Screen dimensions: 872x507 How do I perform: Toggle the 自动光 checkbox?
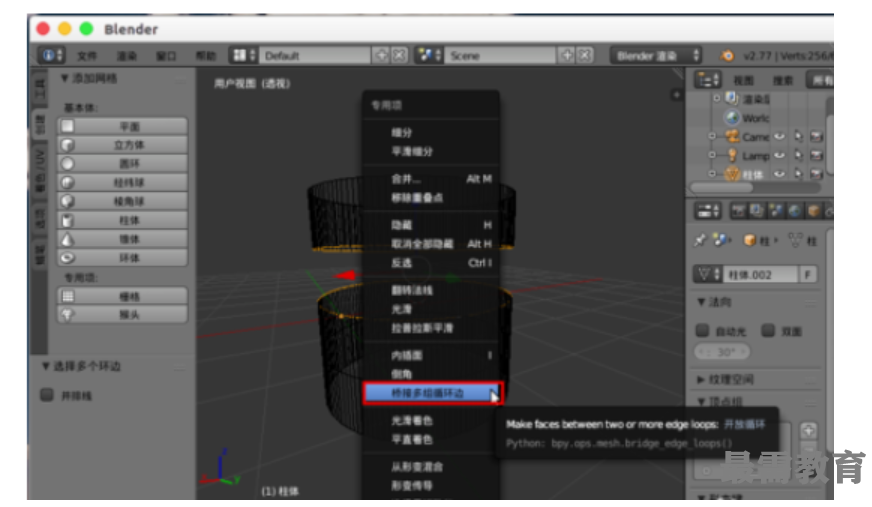(702, 331)
